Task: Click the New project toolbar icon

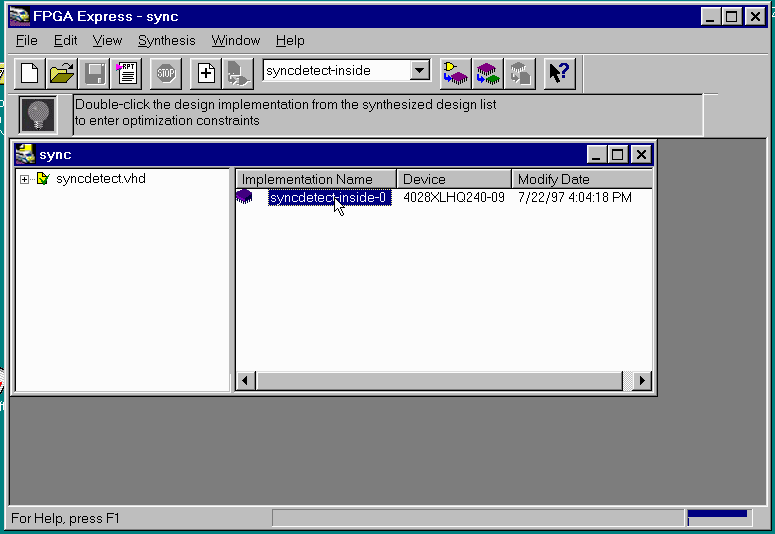Action: tap(30, 73)
